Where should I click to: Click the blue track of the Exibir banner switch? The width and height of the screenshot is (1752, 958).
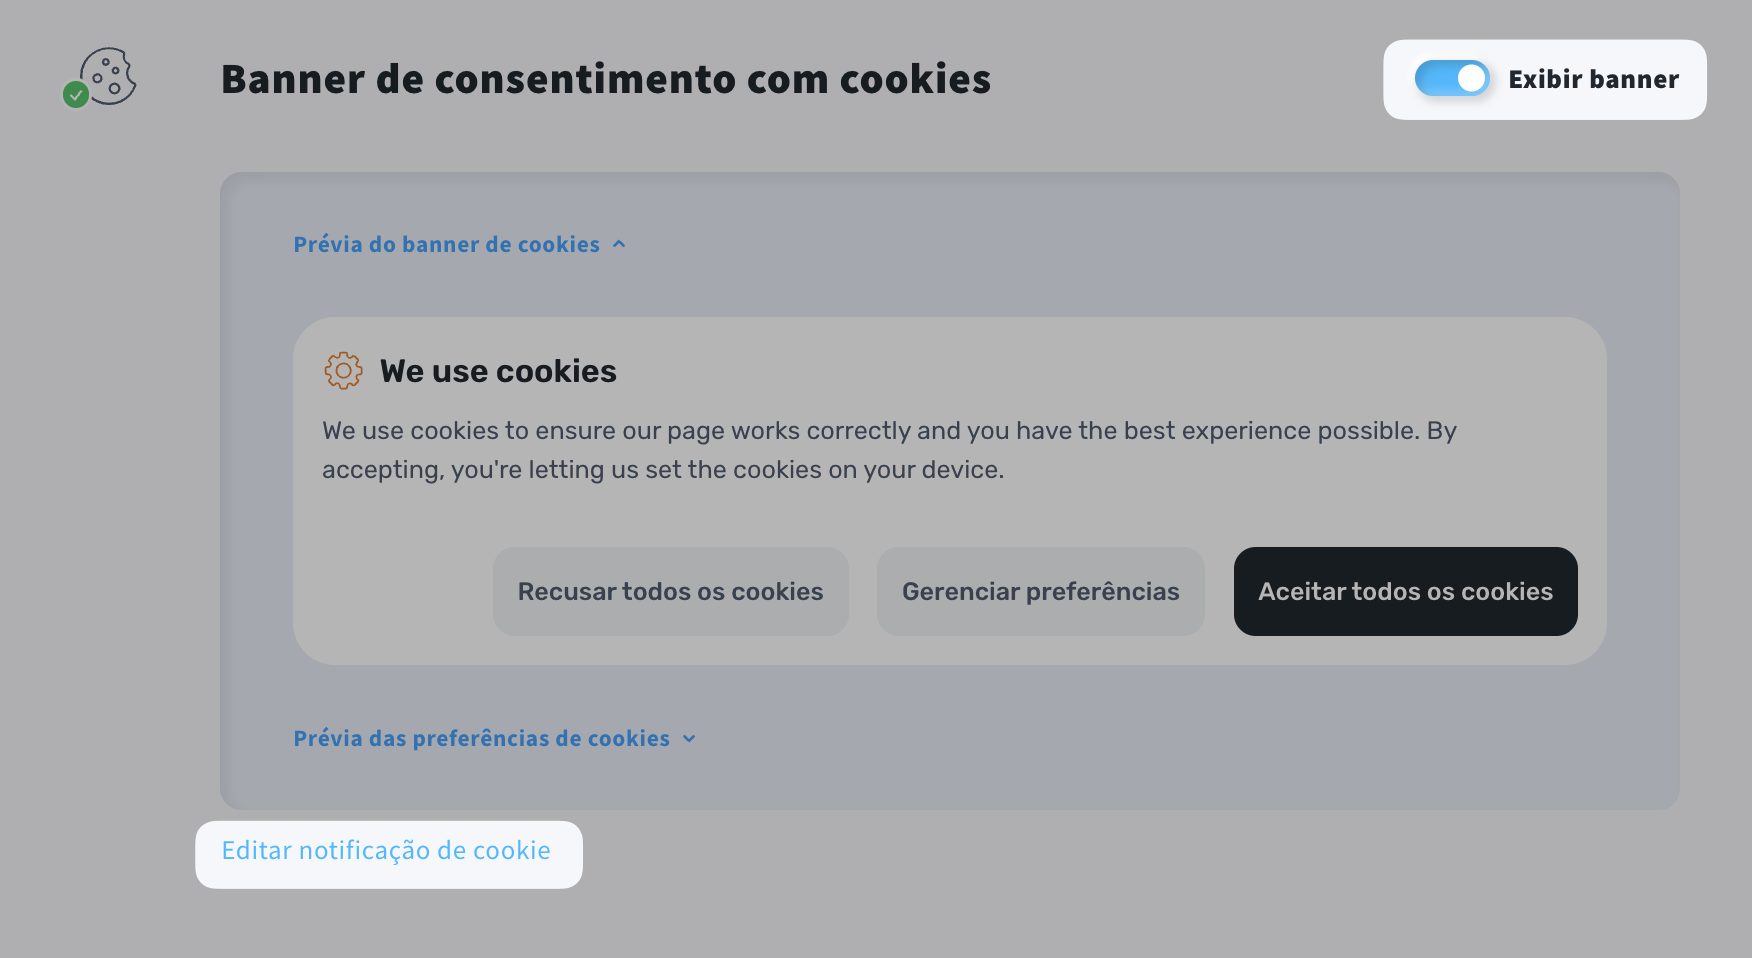1433,79
